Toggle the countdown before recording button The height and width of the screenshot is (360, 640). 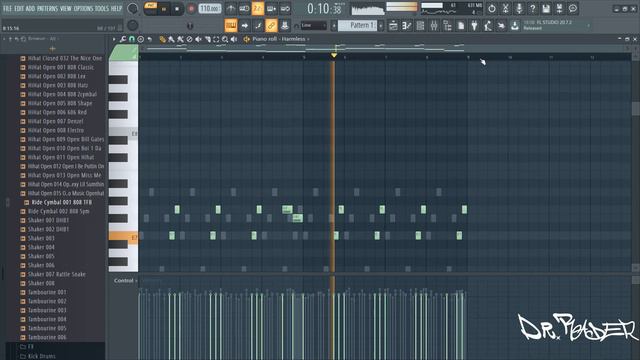click(x=258, y=9)
